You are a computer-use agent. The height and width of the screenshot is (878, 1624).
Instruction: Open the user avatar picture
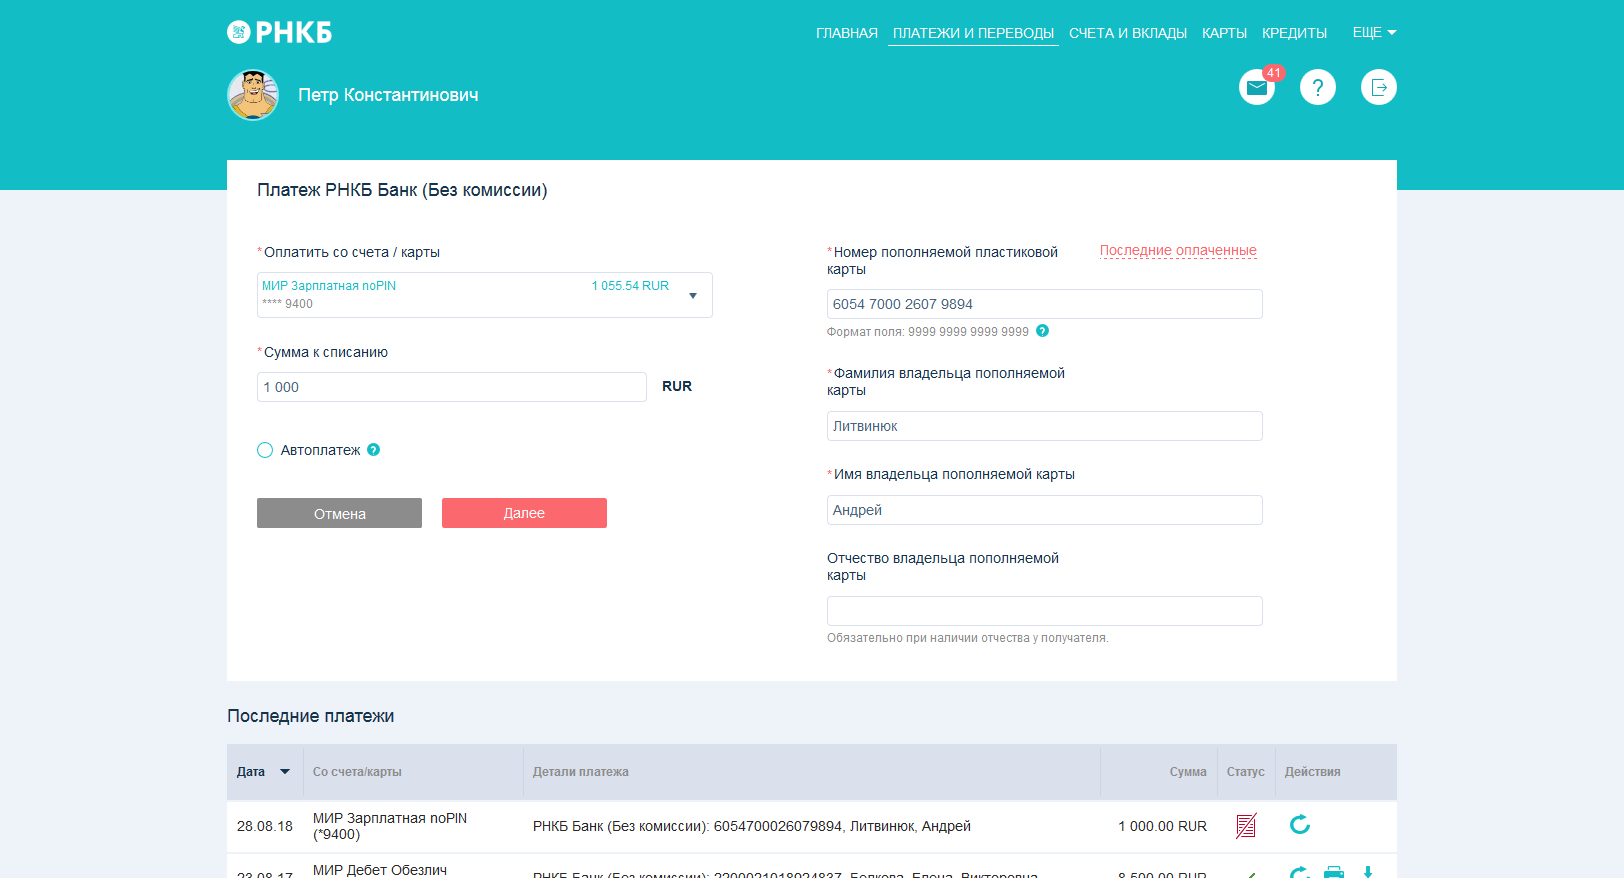[253, 95]
